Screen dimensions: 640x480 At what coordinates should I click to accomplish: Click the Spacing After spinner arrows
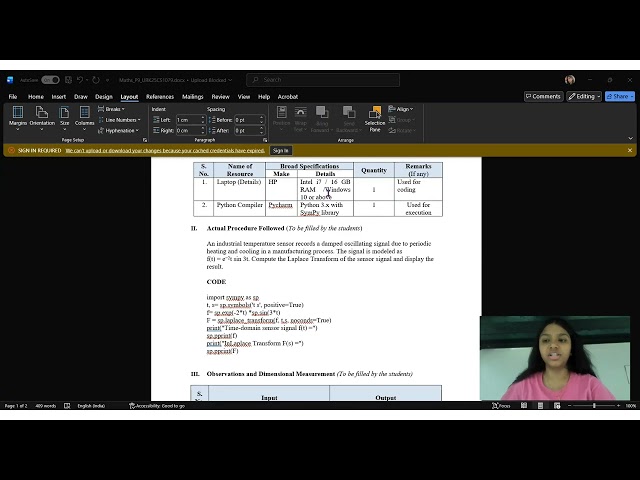click(262, 131)
